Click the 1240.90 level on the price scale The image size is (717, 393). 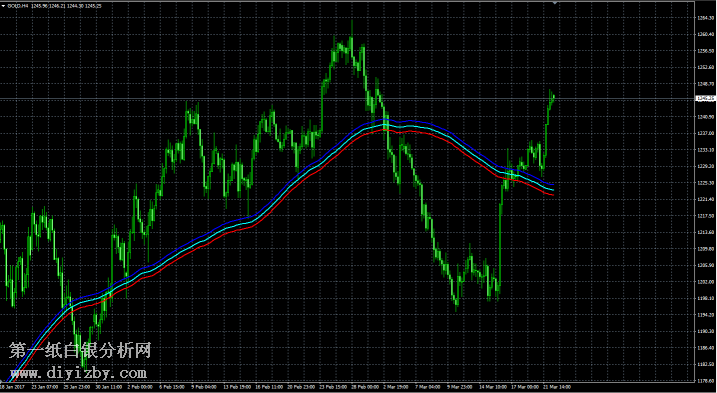(706, 117)
